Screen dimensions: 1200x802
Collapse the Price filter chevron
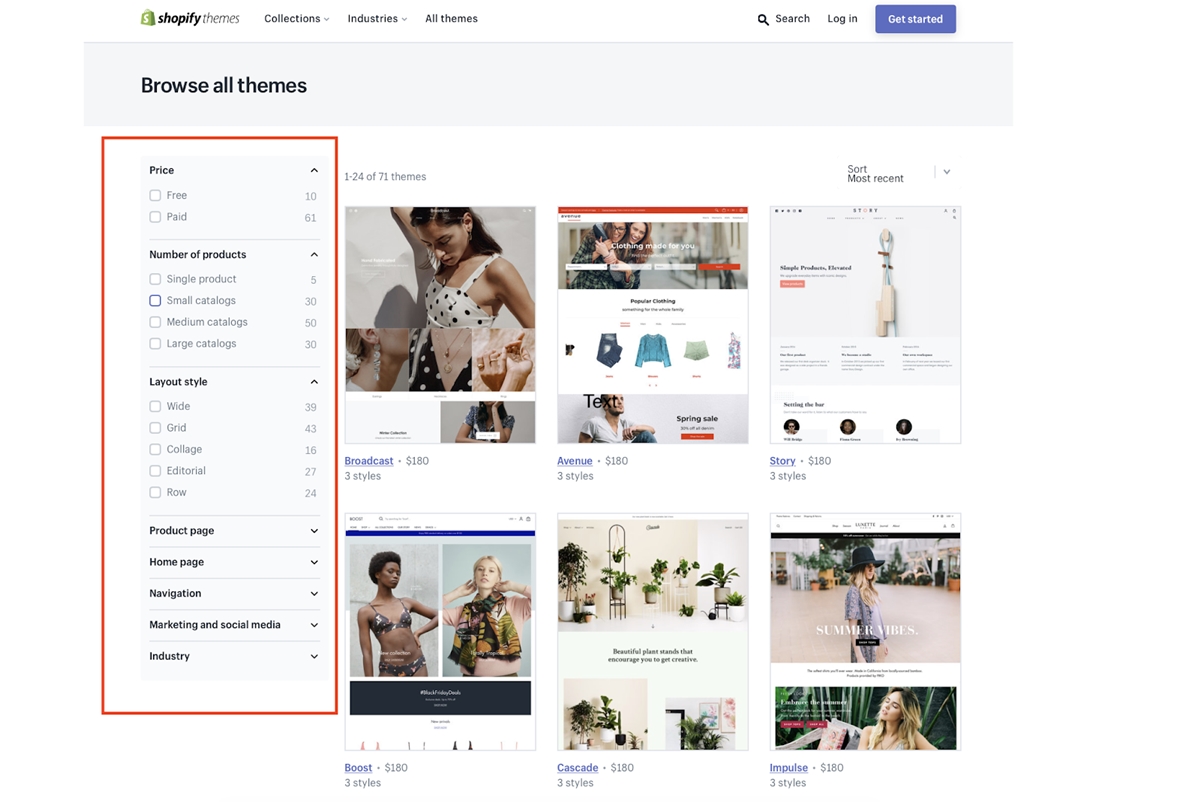click(x=314, y=170)
